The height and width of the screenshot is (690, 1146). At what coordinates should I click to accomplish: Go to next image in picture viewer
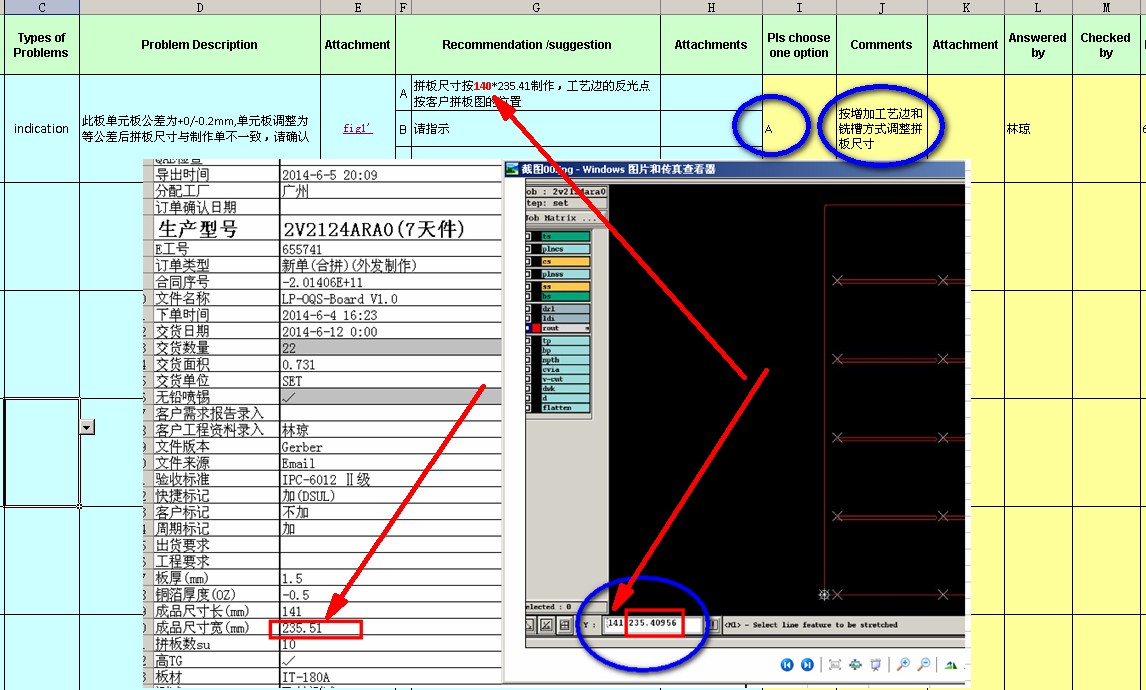pyautogui.click(x=807, y=664)
